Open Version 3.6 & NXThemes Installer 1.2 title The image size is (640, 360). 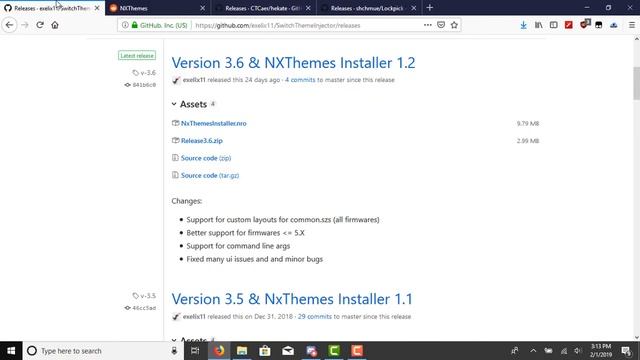click(x=293, y=62)
